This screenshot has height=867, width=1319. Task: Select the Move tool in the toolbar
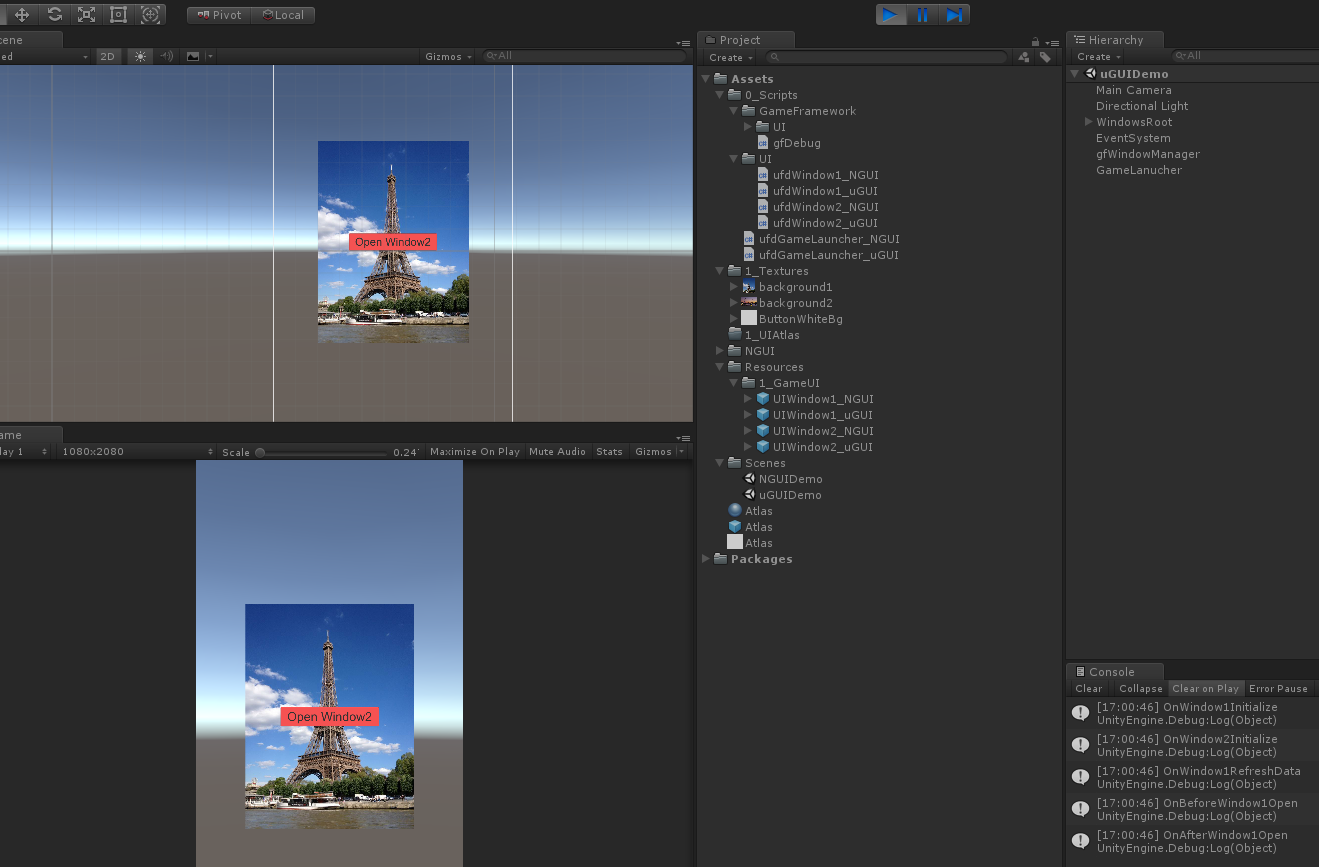(22, 15)
